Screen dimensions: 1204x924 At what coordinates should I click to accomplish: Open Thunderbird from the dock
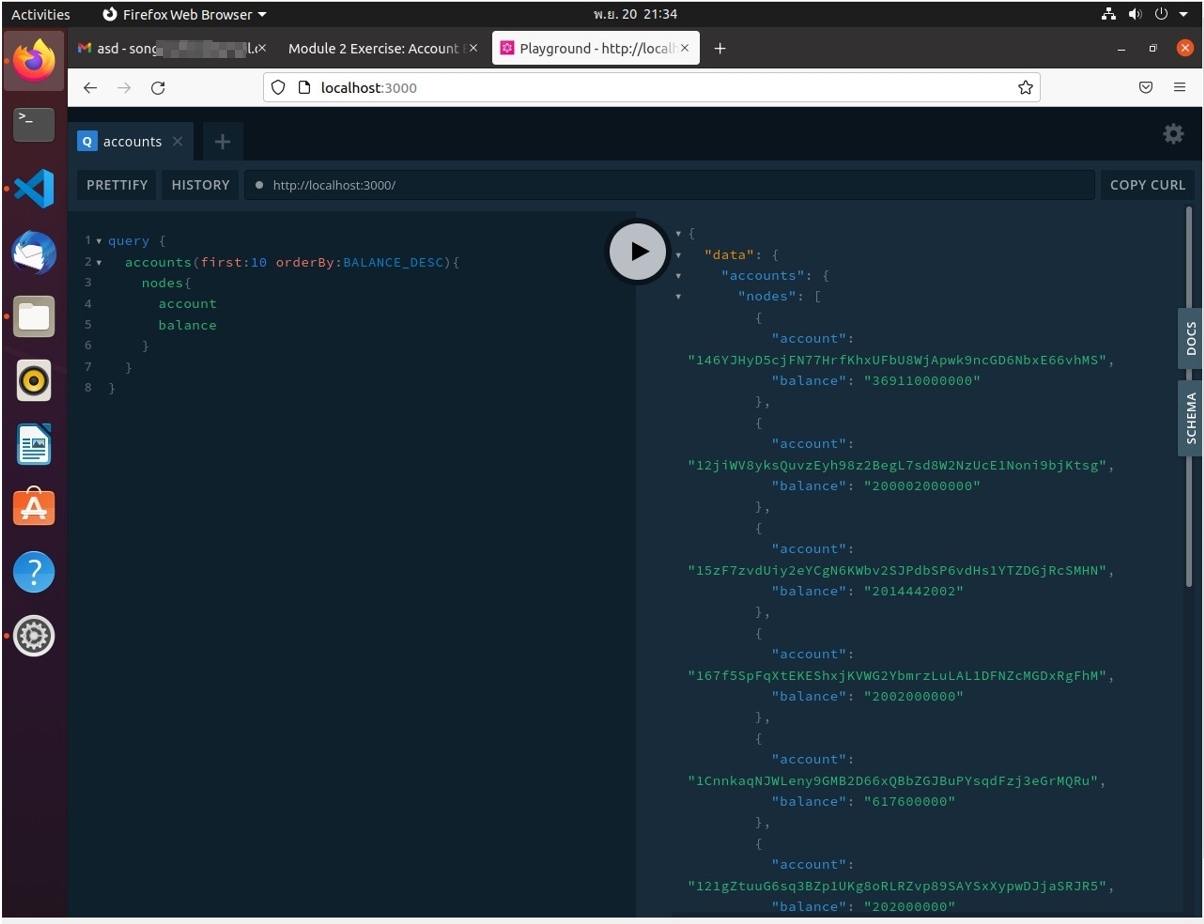[x=33, y=253]
